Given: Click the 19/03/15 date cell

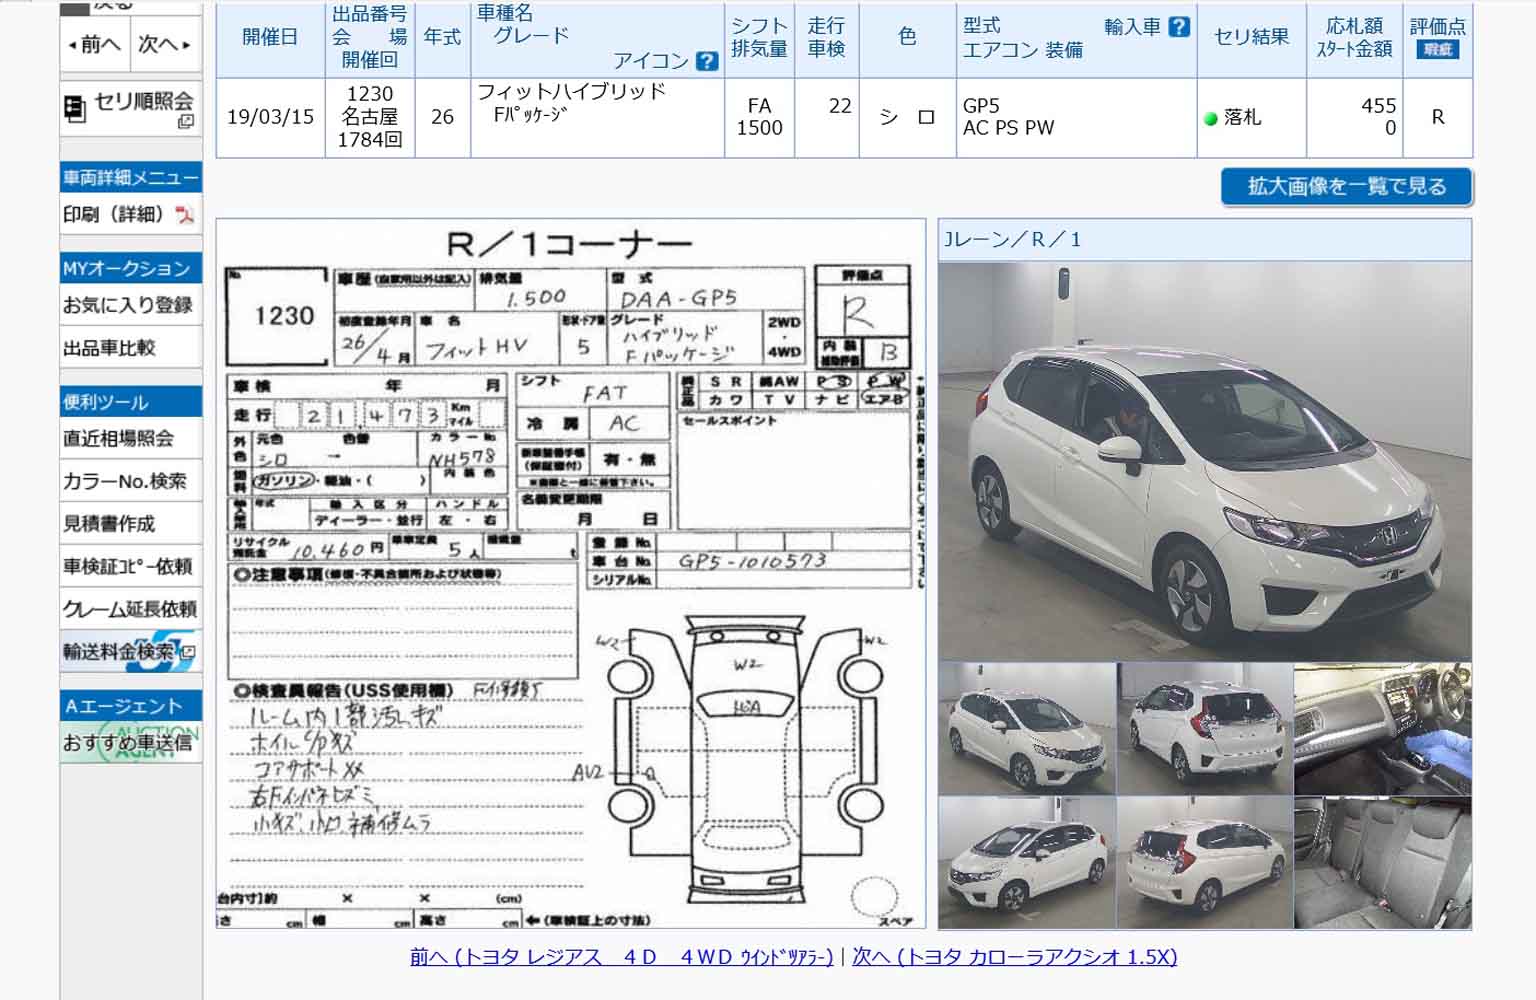Looking at the screenshot, I should click(x=270, y=117).
